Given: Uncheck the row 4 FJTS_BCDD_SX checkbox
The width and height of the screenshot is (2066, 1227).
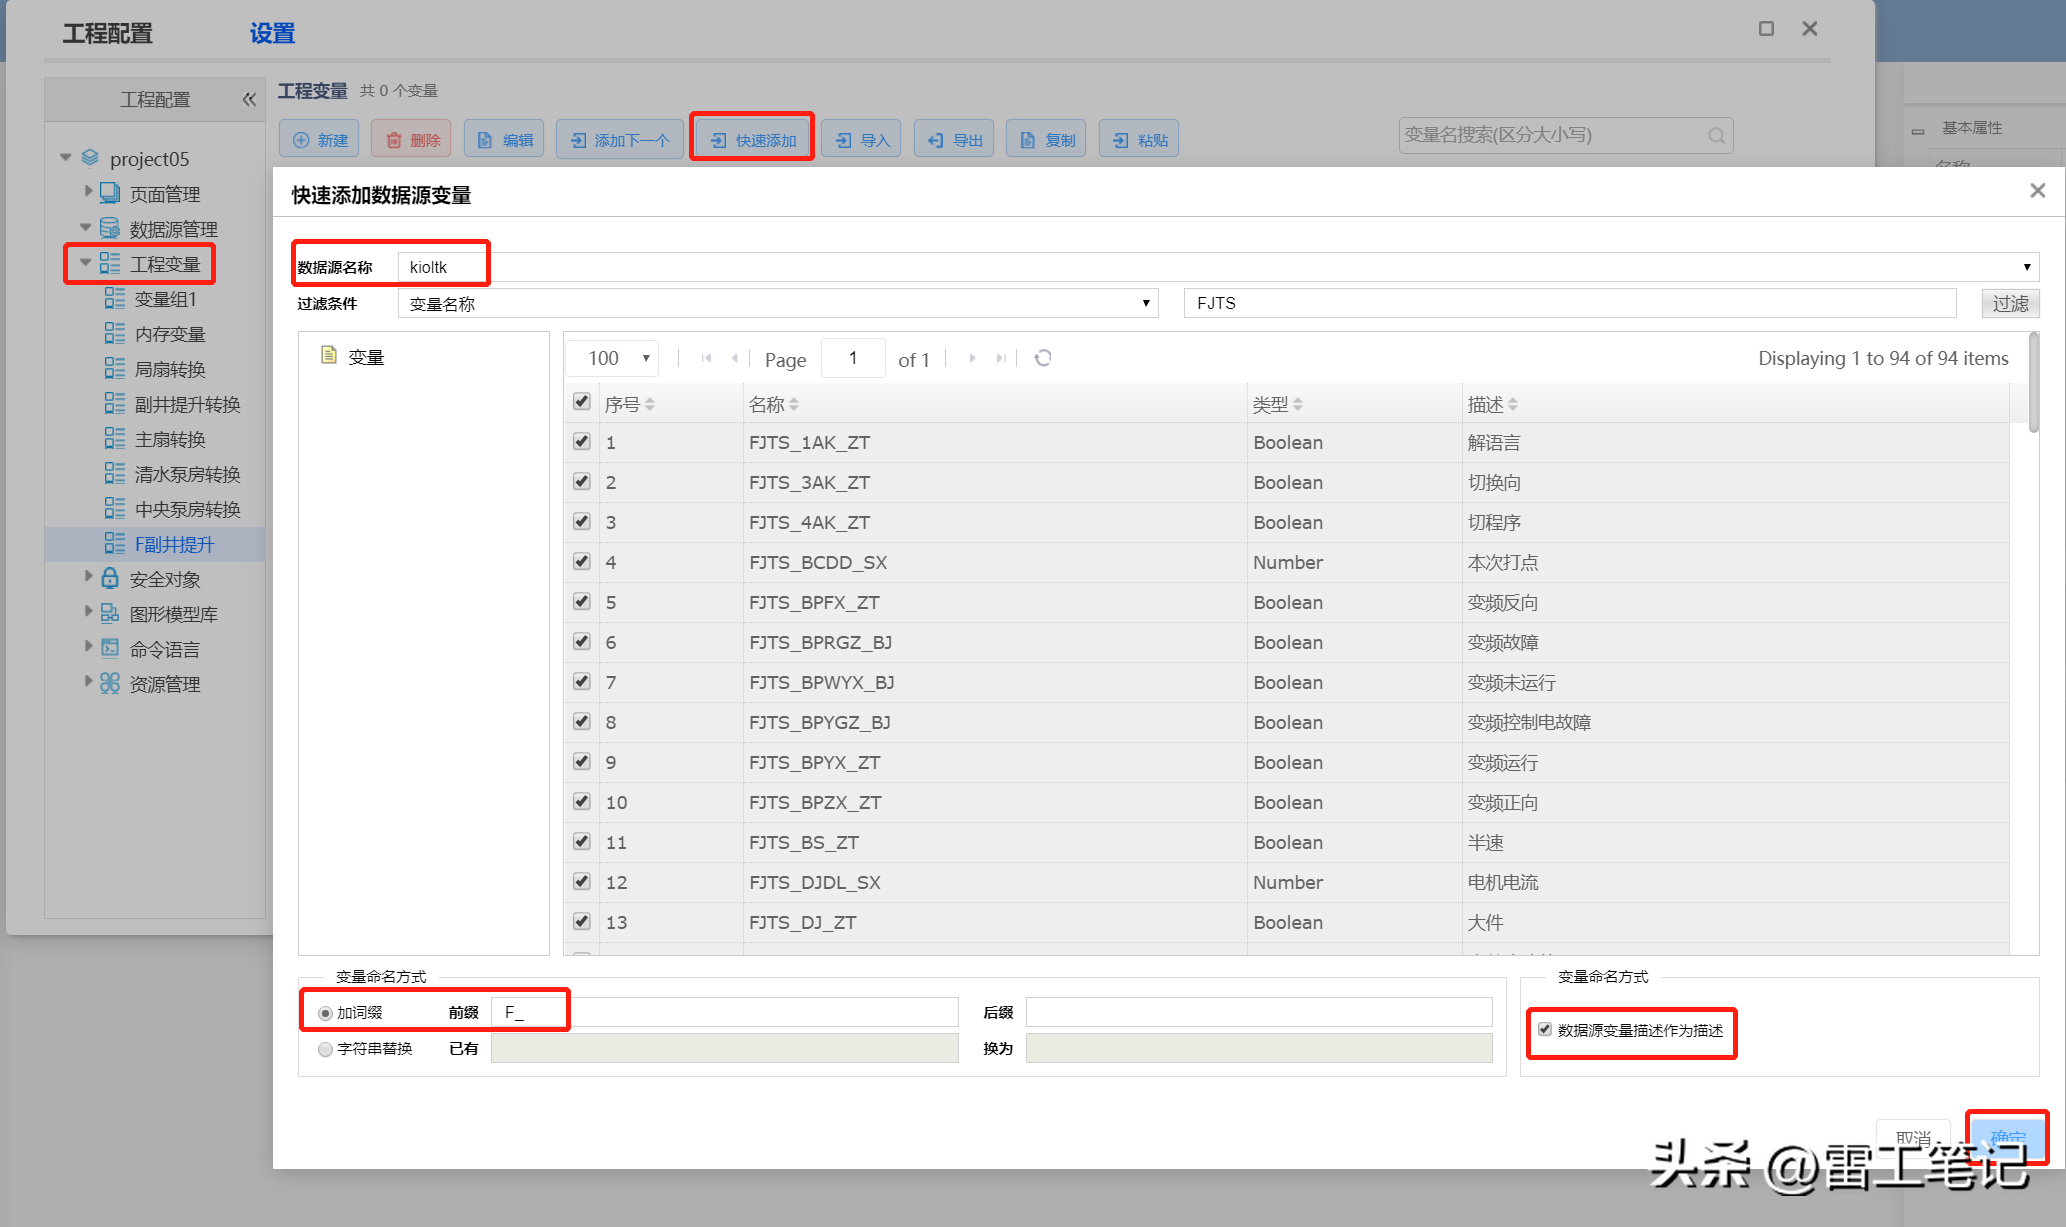Looking at the screenshot, I should pyautogui.click(x=582, y=561).
